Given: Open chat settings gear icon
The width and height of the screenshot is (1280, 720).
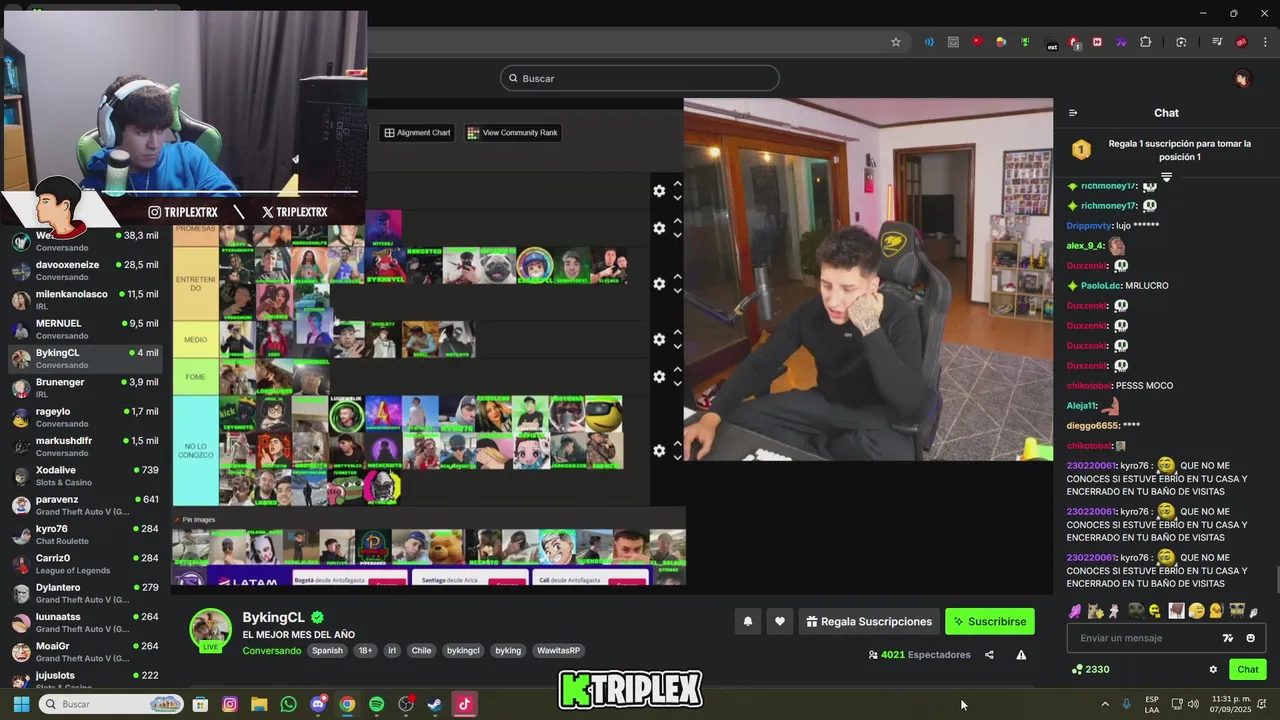Looking at the screenshot, I should (x=1213, y=669).
